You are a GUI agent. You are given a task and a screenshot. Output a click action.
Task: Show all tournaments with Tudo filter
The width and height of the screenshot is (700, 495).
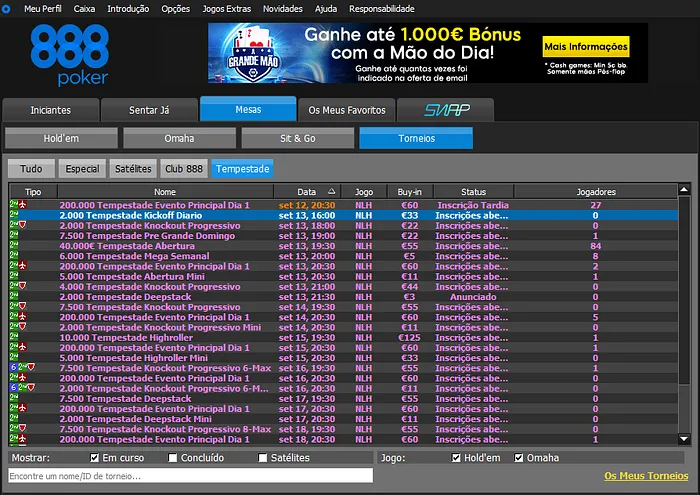[31, 169]
